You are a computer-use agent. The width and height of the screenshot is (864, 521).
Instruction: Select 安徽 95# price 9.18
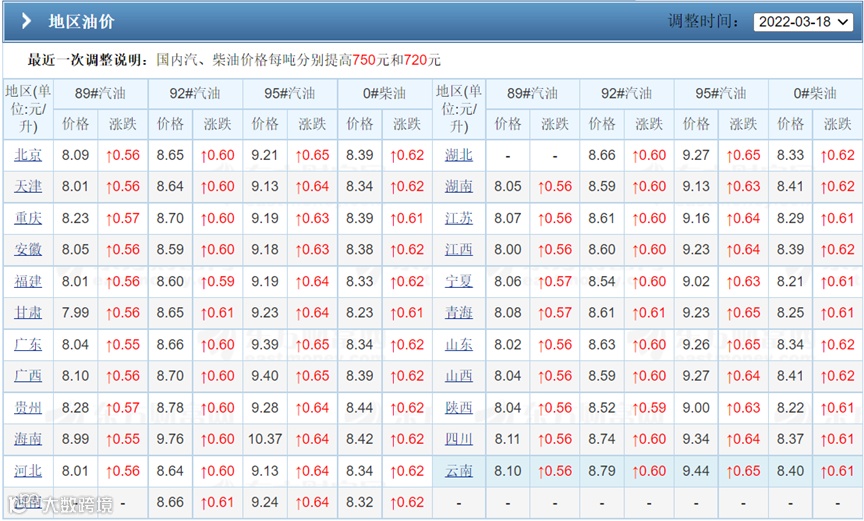265,249
